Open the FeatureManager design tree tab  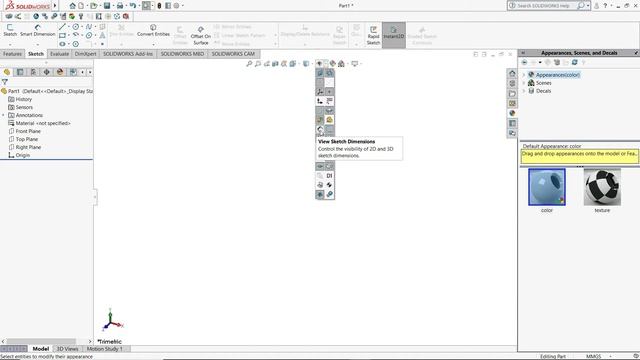coord(7,72)
